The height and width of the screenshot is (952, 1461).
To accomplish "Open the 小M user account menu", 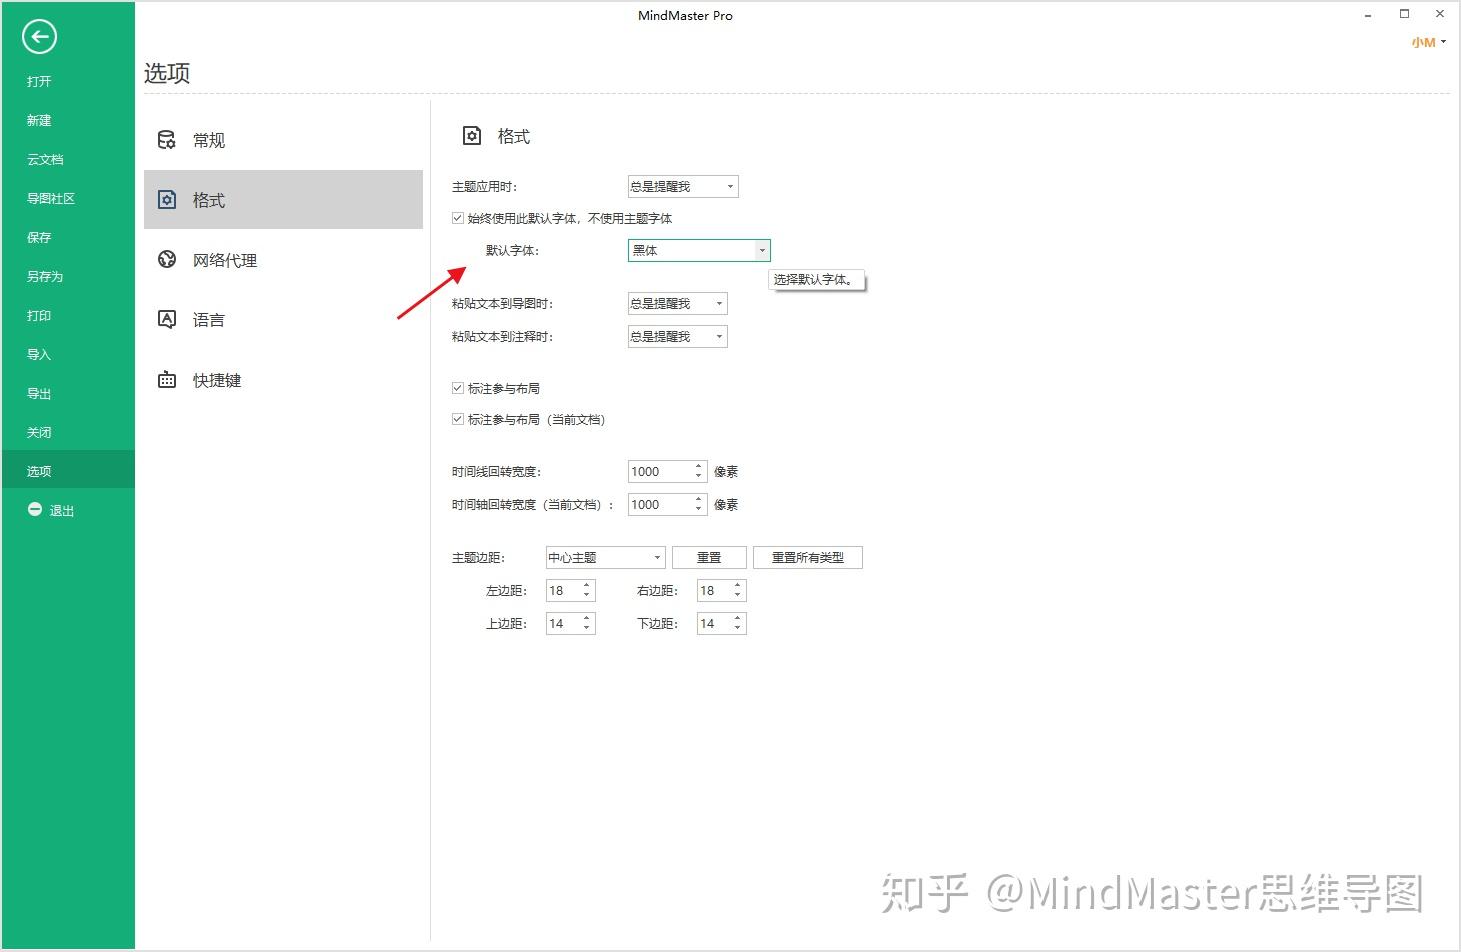I will [1429, 42].
